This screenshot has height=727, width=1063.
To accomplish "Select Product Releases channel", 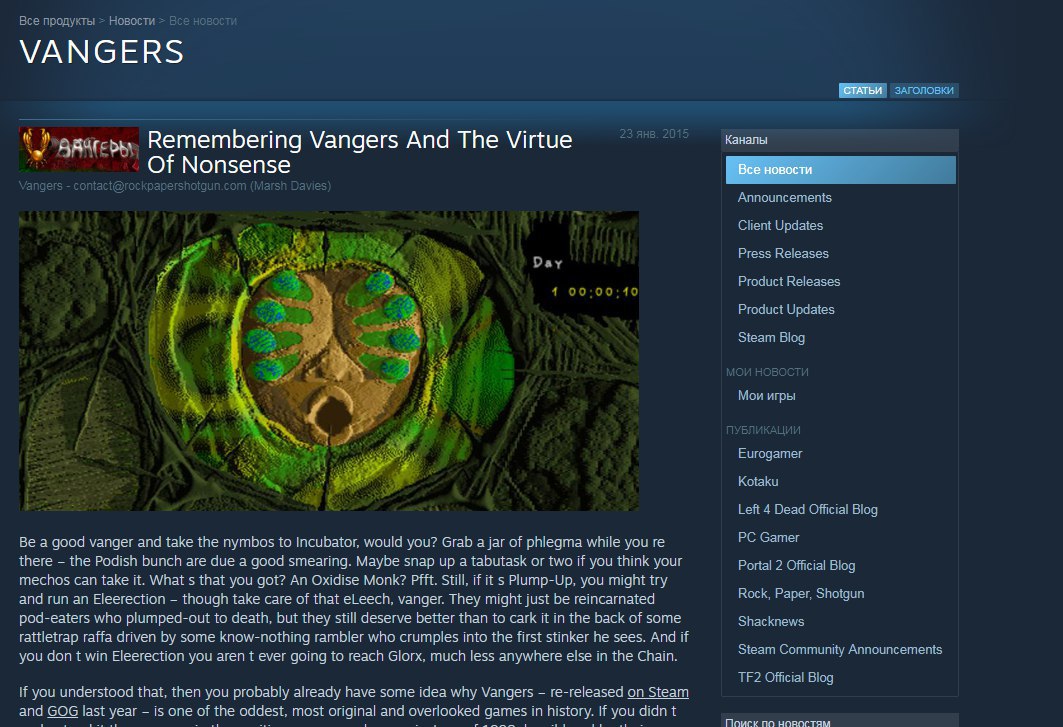I will click(788, 281).
